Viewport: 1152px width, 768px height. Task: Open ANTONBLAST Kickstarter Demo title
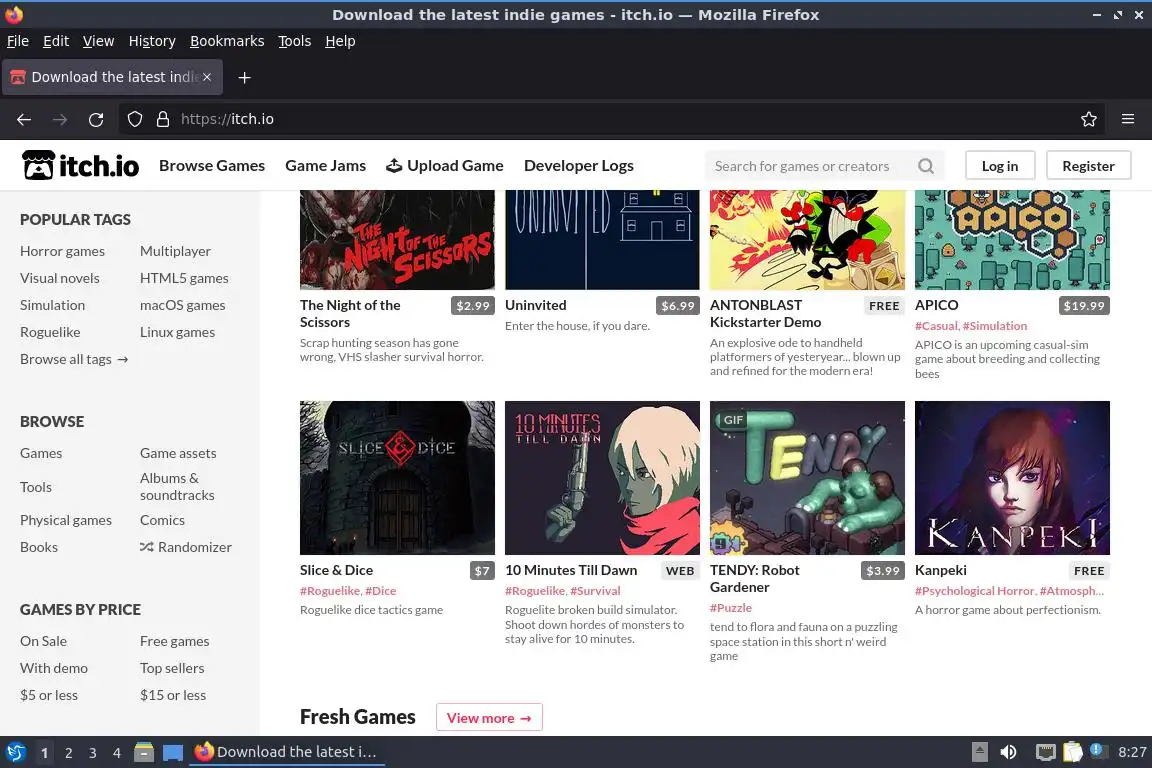[766, 314]
